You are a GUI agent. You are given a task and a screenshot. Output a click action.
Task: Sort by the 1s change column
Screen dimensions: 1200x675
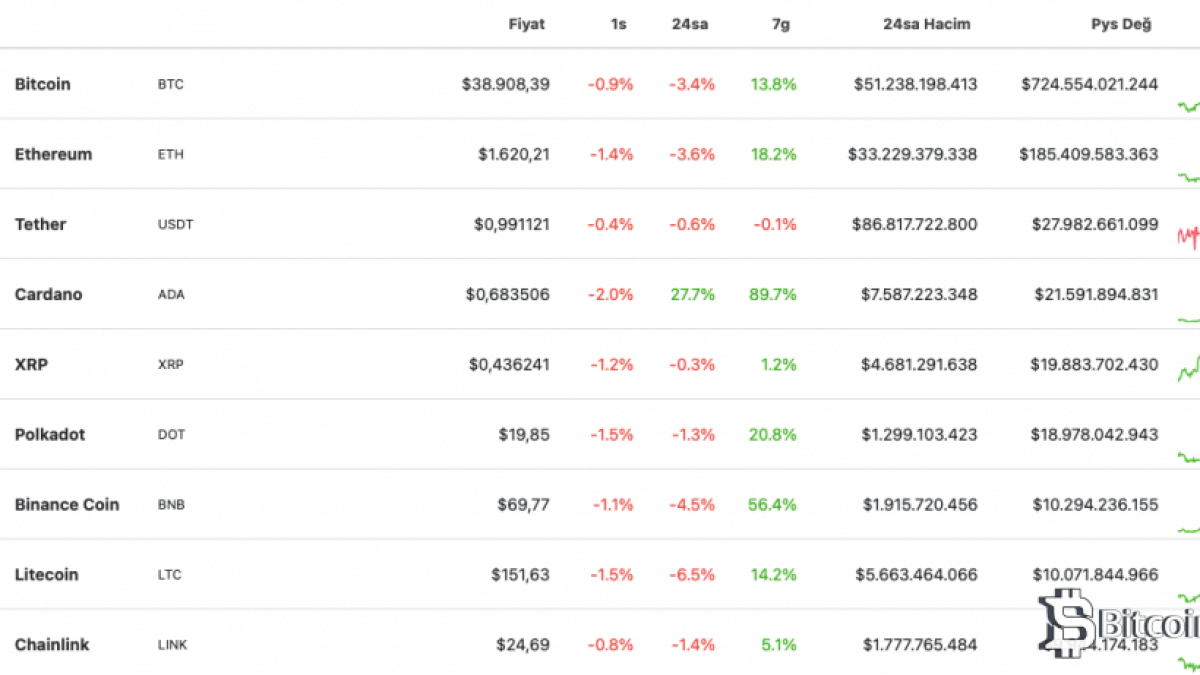tap(618, 24)
